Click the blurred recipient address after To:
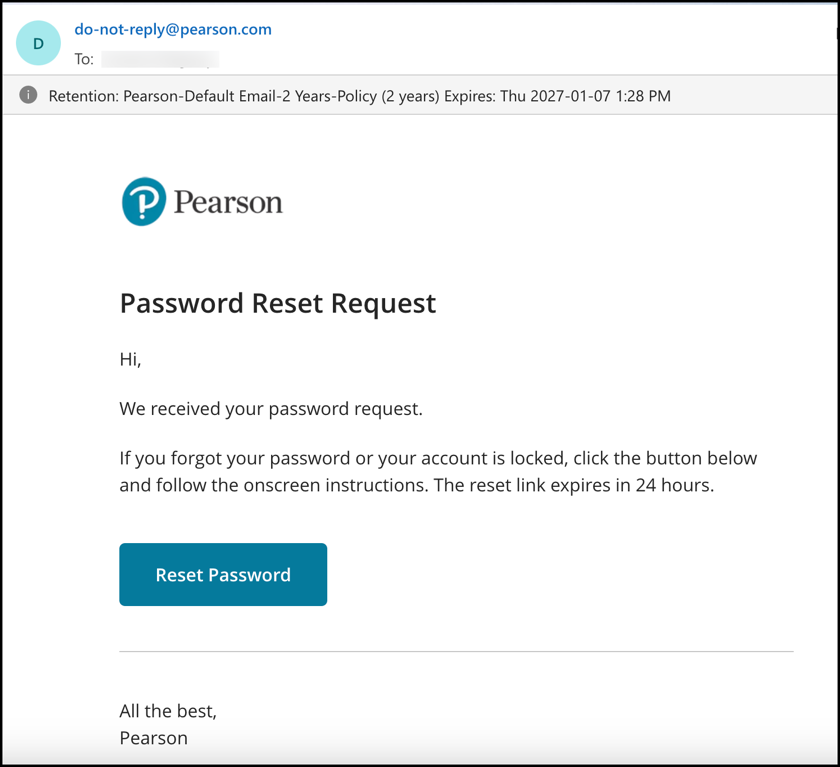Image resolution: width=840 pixels, height=767 pixels. 160,60
